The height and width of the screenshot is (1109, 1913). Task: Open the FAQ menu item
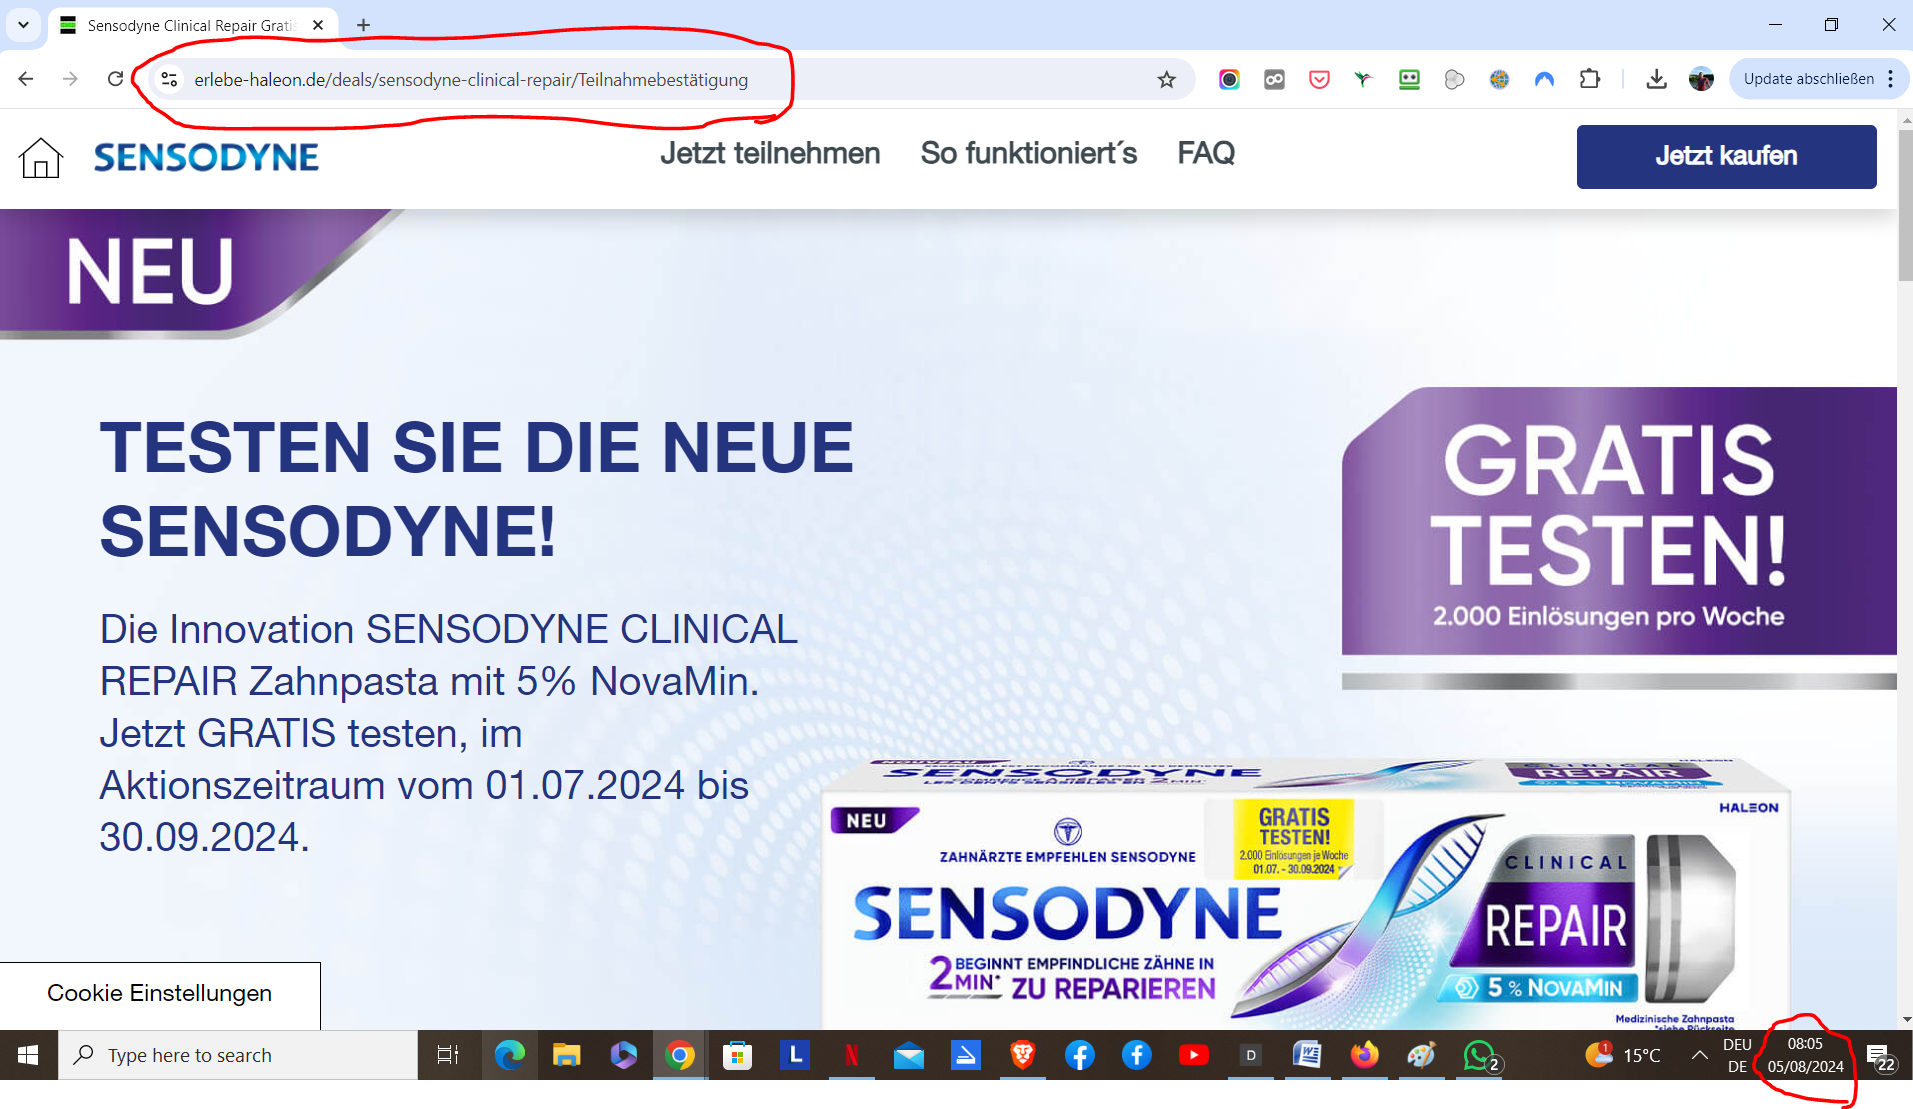click(1206, 153)
